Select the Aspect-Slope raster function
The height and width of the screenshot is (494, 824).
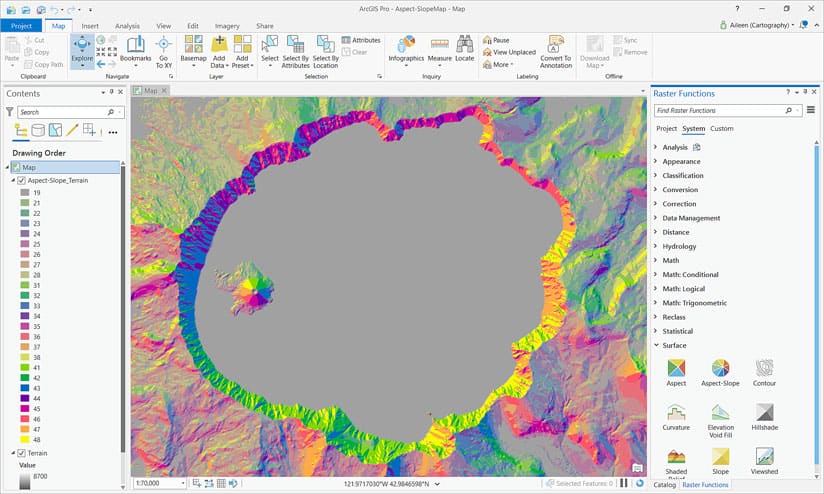click(720, 373)
